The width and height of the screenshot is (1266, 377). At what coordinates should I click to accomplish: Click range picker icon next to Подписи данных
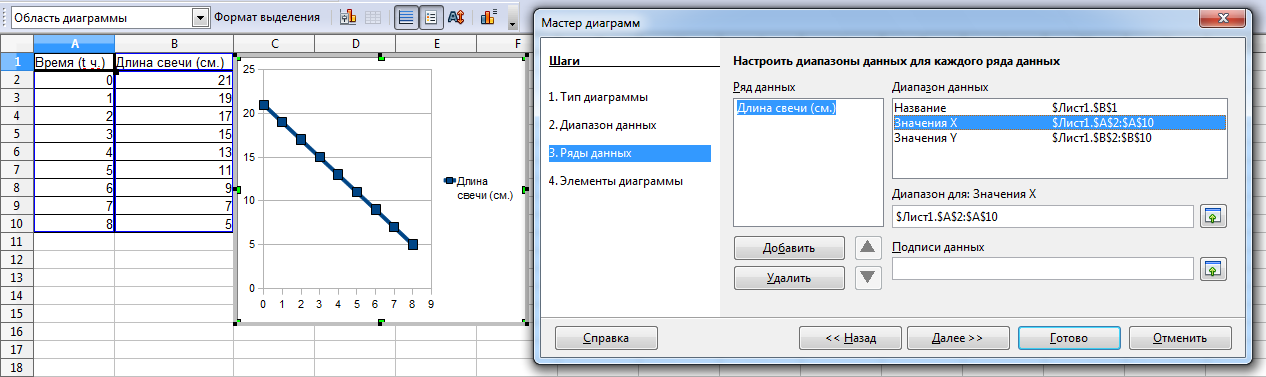point(1213,268)
